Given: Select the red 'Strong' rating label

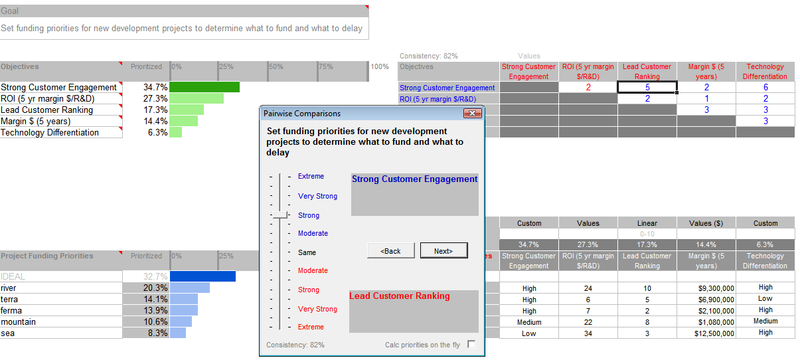Looking at the screenshot, I should coord(309,290).
